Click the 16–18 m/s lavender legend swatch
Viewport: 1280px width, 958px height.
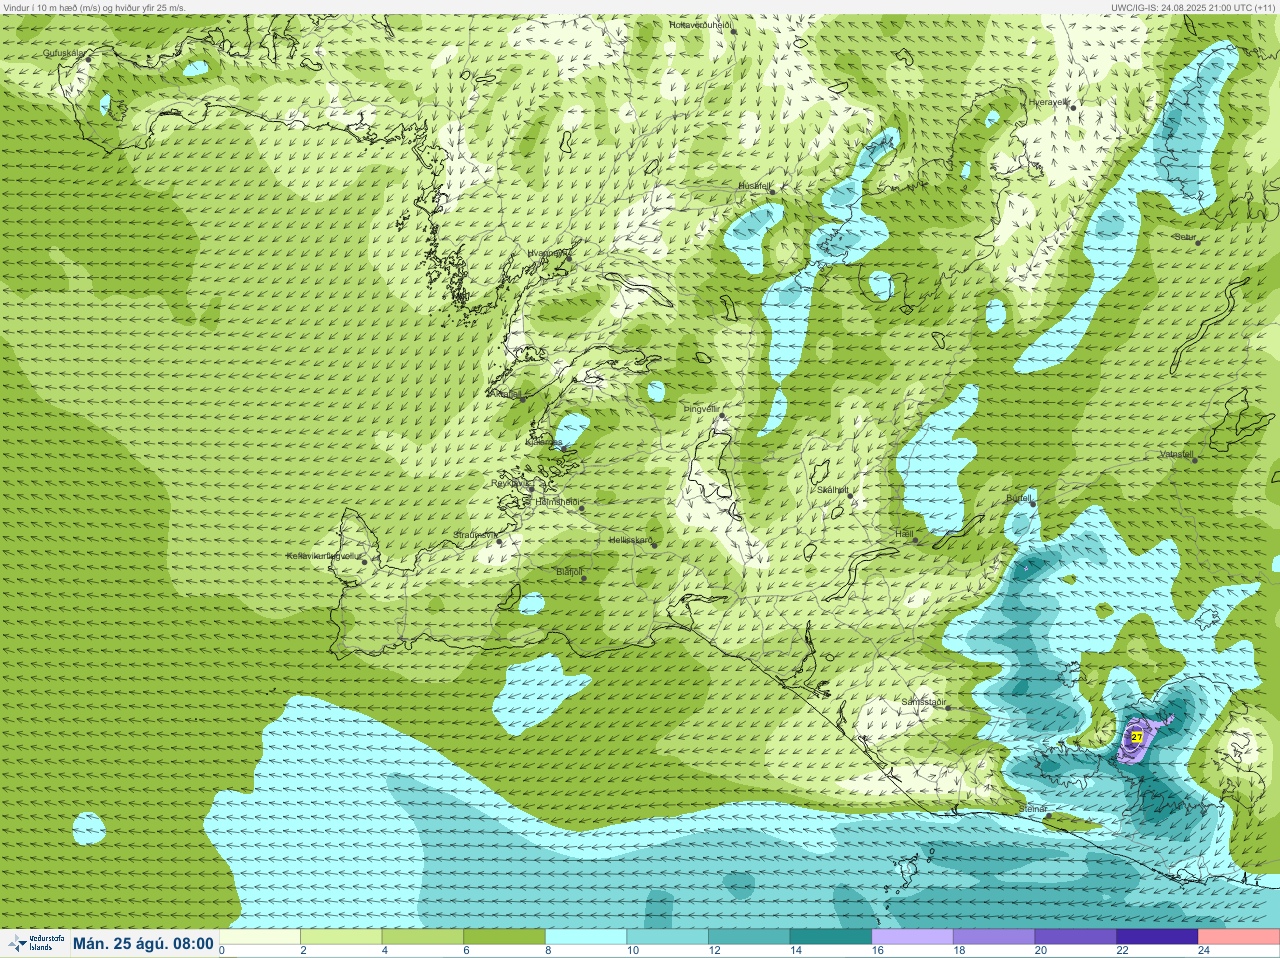(x=912, y=937)
